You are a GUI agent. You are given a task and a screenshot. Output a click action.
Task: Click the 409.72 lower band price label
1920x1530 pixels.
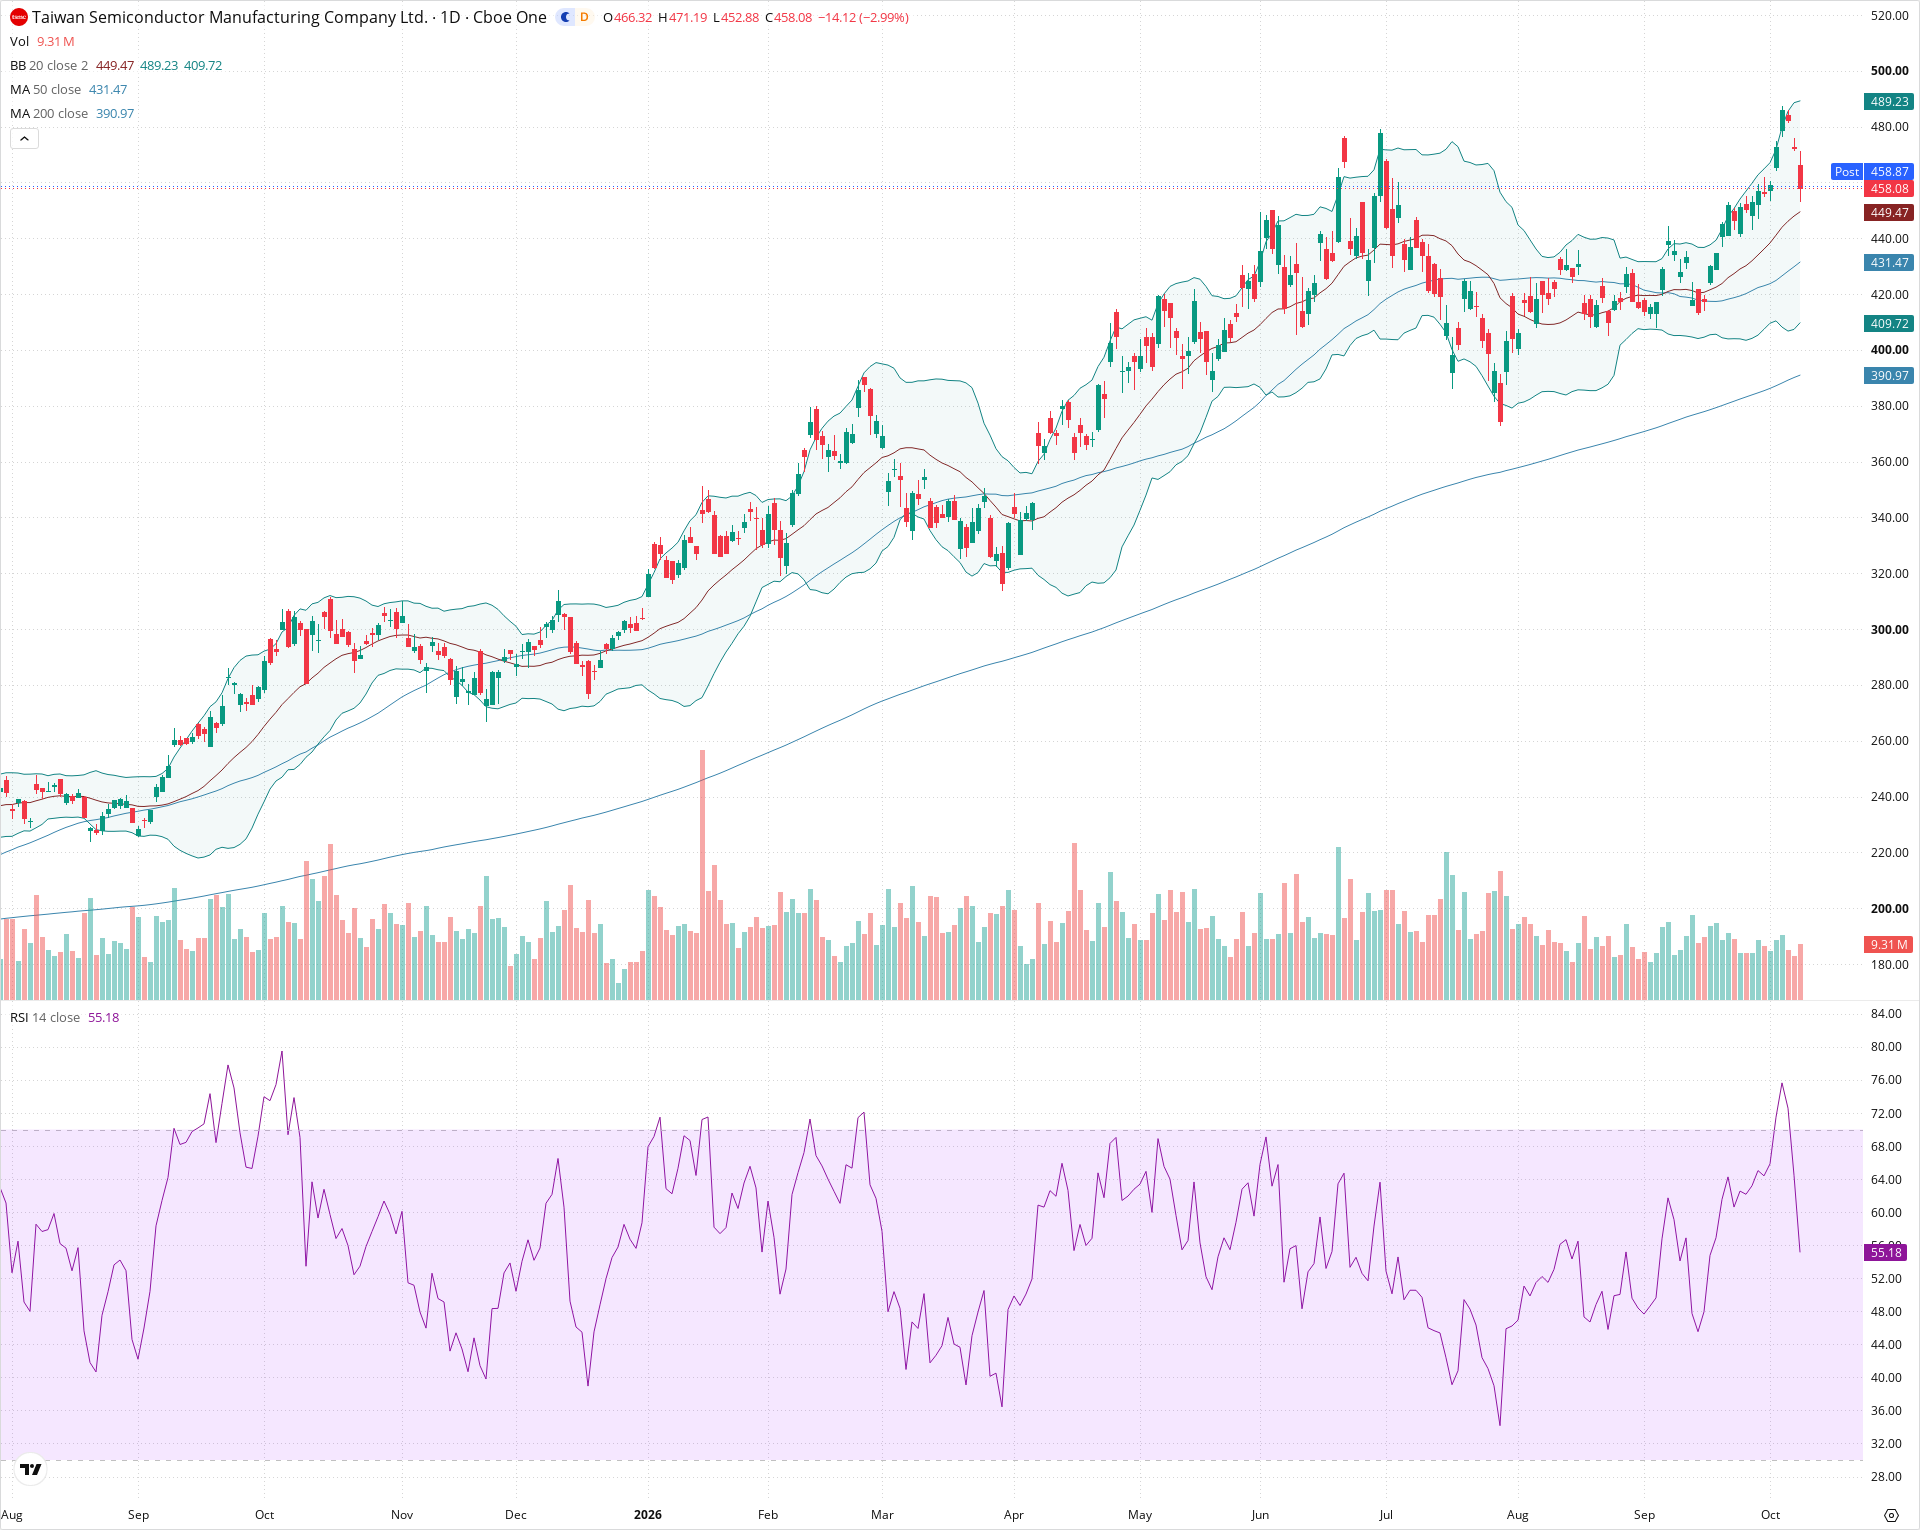[1889, 323]
